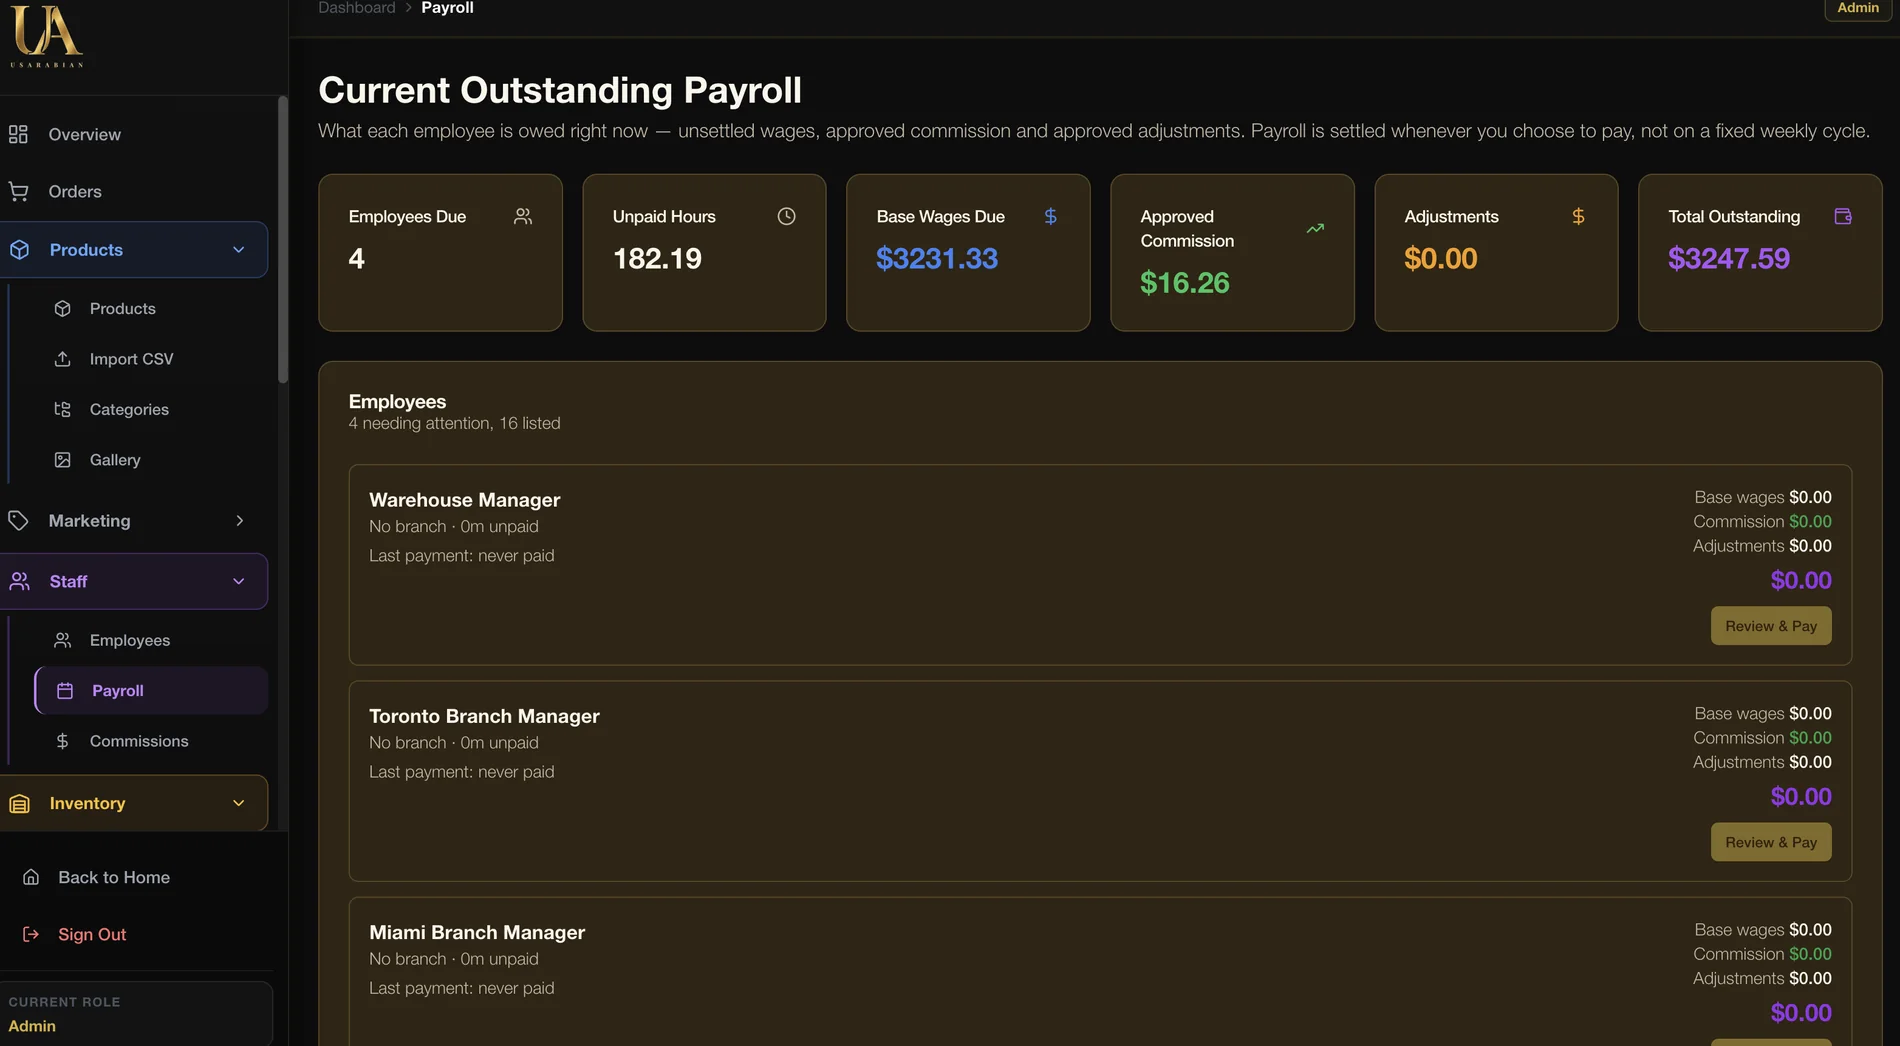
Task: Click the Adjustments card dollar icon
Action: 1578,216
